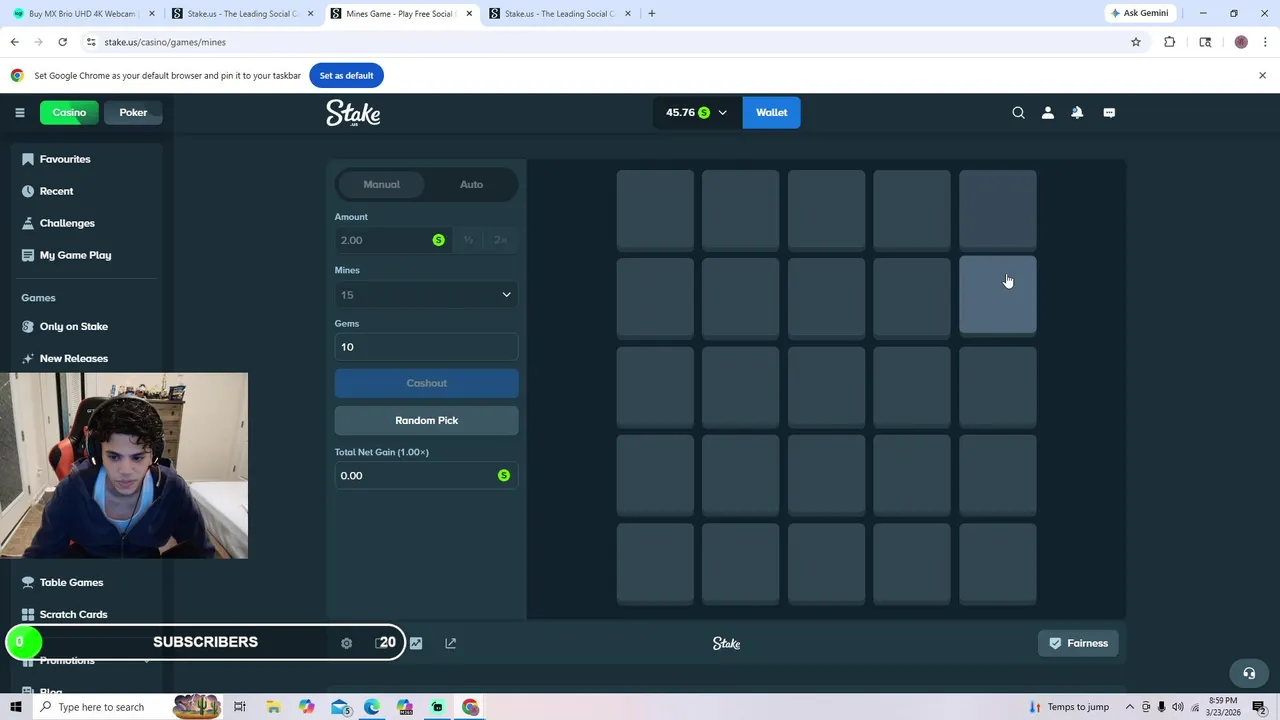Switch to first Stake.us tab

pos(243,13)
